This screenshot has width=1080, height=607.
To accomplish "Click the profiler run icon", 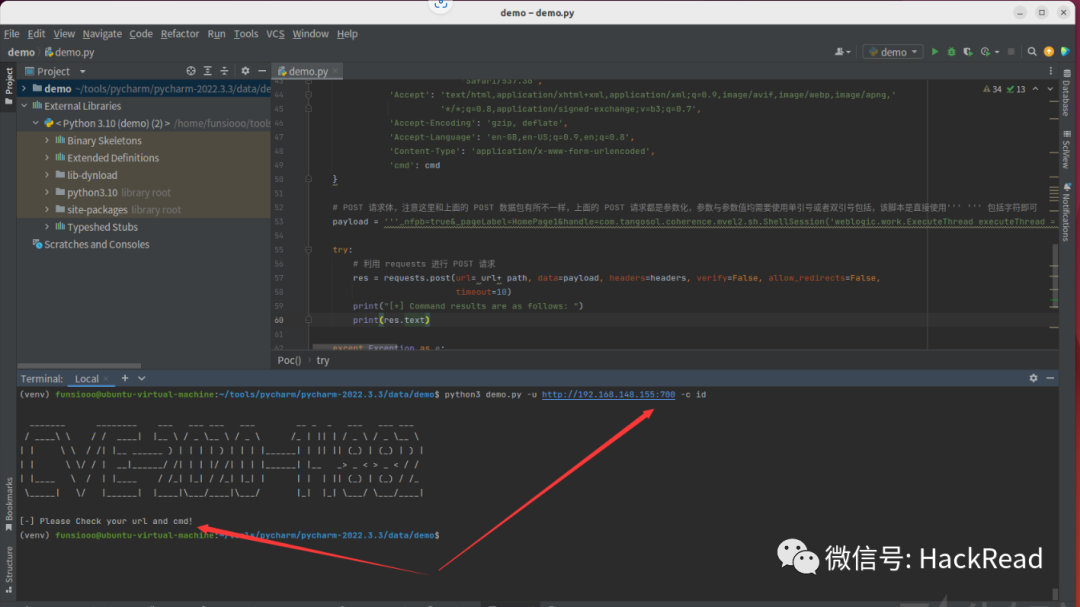I will (x=986, y=52).
